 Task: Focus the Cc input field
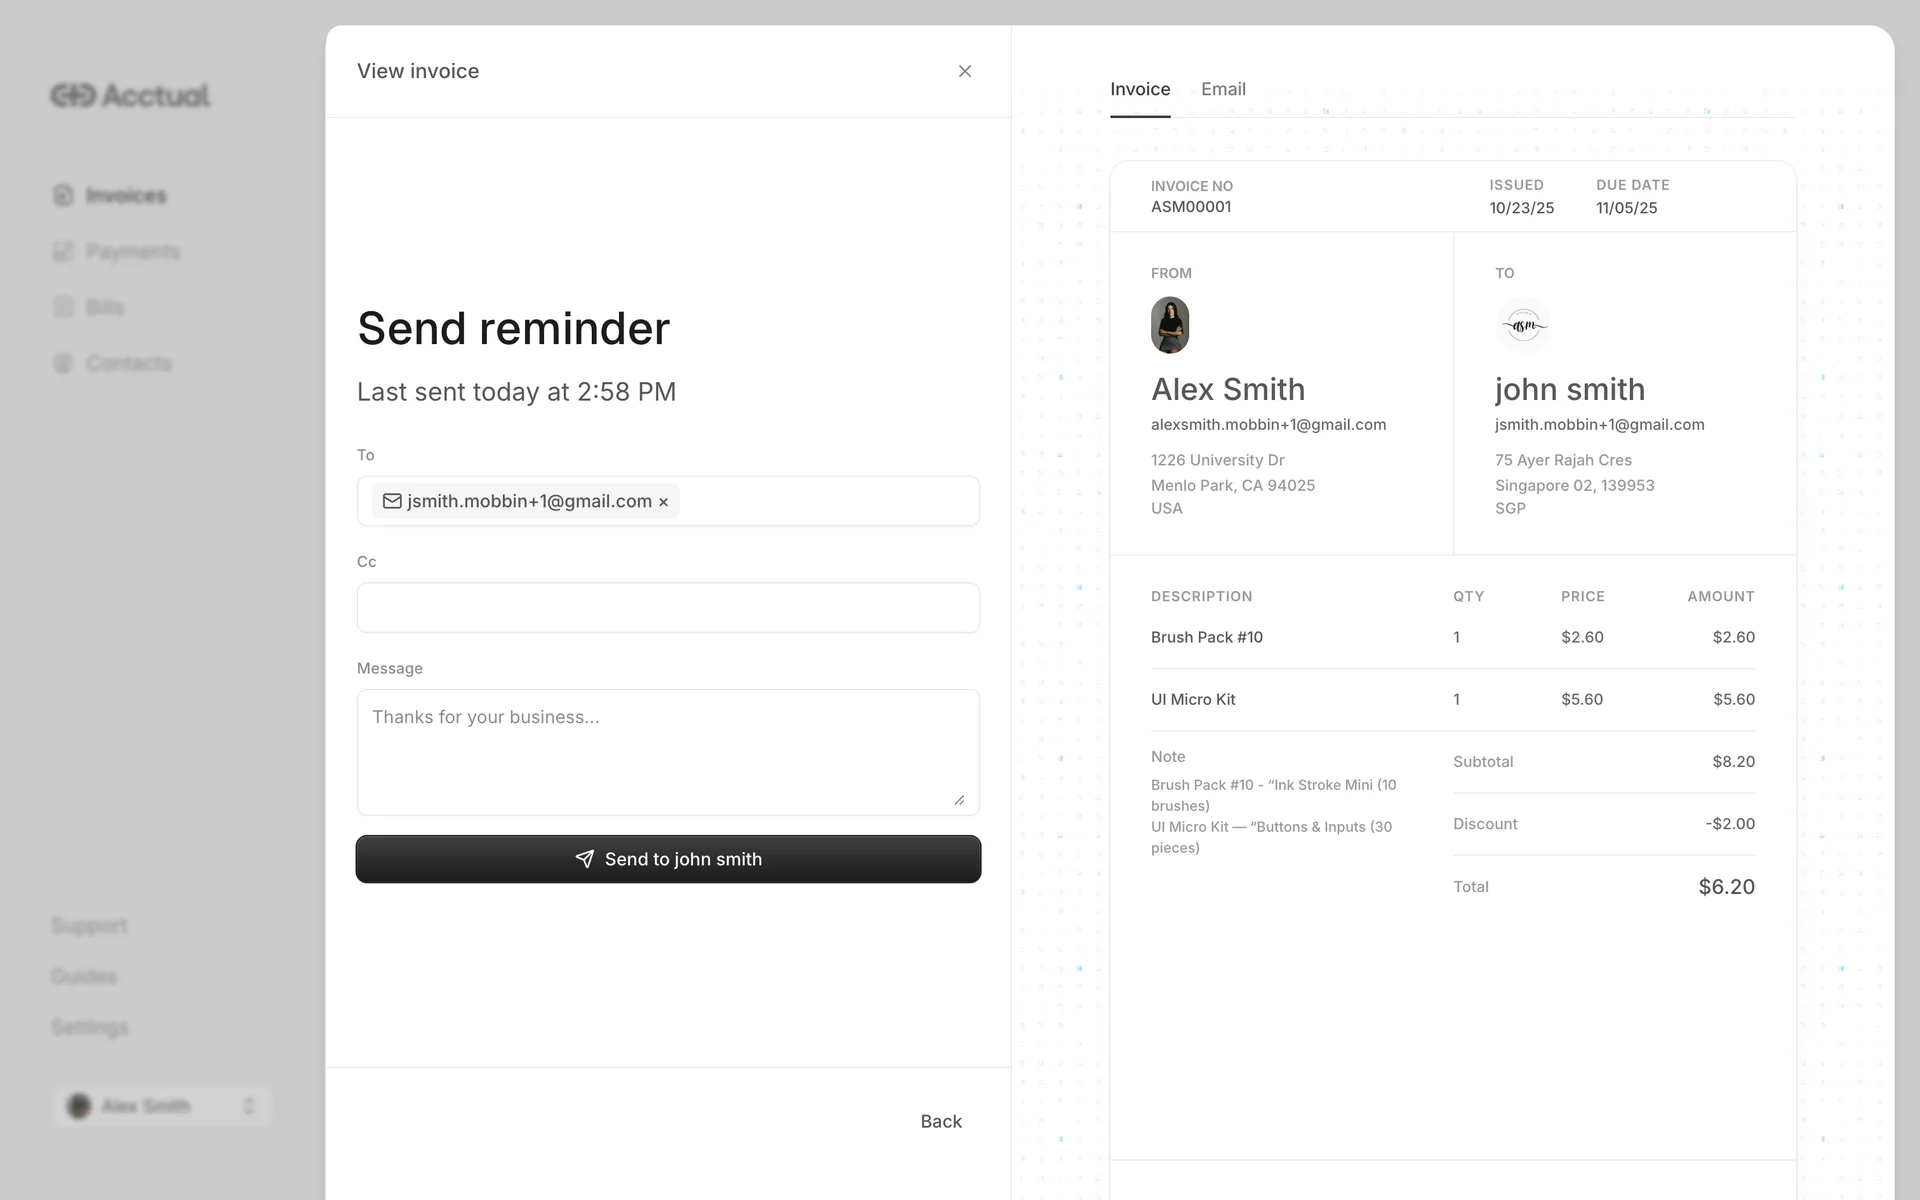click(x=668, y=607)
